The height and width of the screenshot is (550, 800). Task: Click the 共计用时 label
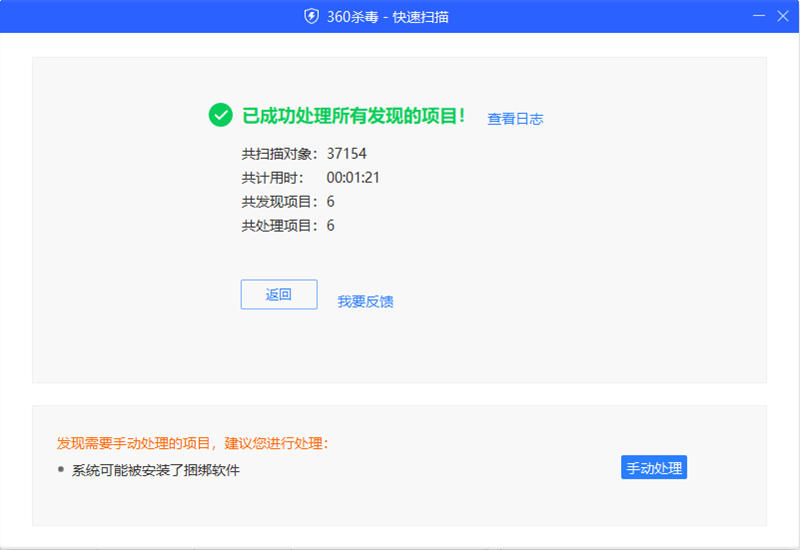coord(272,178)
